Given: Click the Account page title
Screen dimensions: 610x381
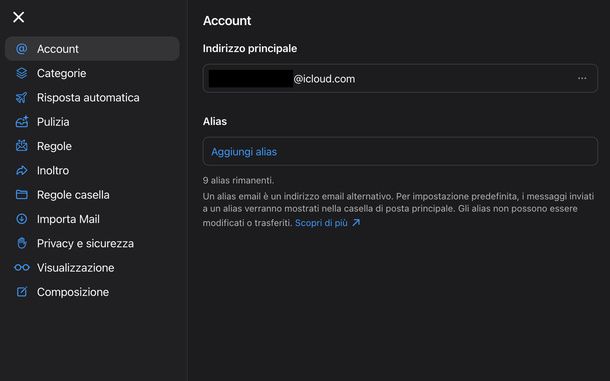Looking at the screenshot, I should coord(227,21).
